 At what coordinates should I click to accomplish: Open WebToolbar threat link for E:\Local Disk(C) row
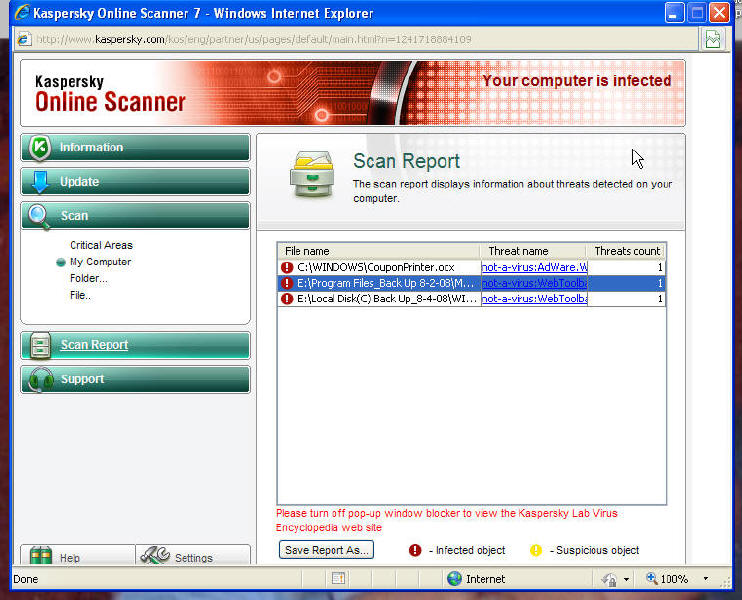pyautogui.click(x=534, y=299)
